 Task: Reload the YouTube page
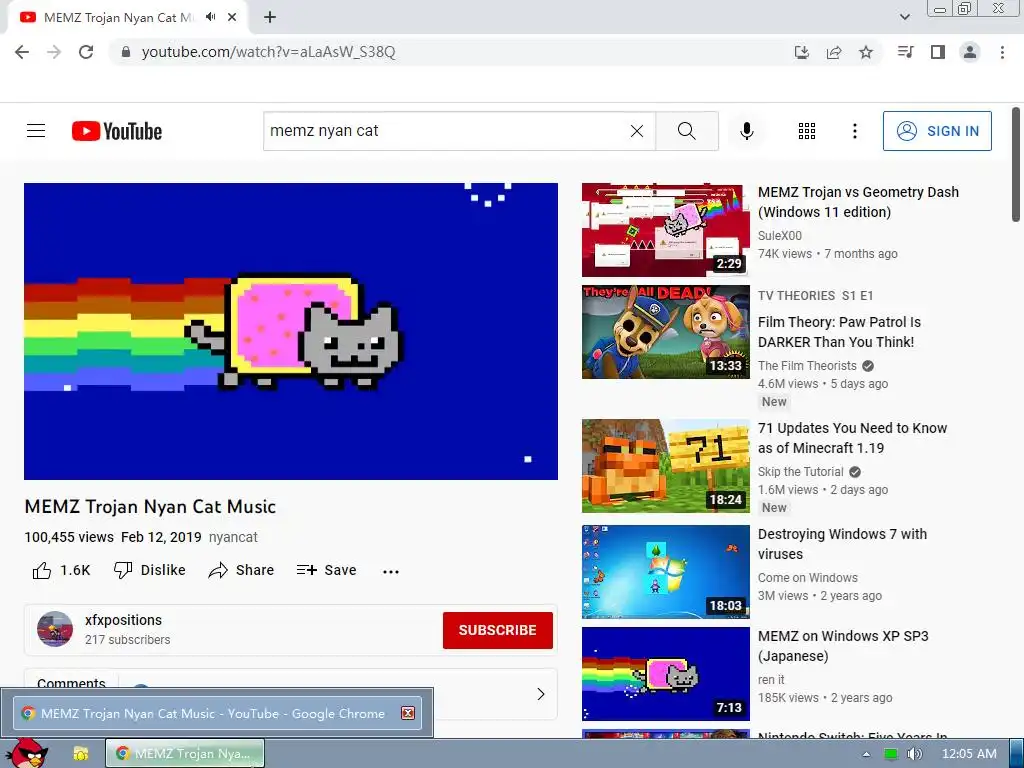(86, 52)
